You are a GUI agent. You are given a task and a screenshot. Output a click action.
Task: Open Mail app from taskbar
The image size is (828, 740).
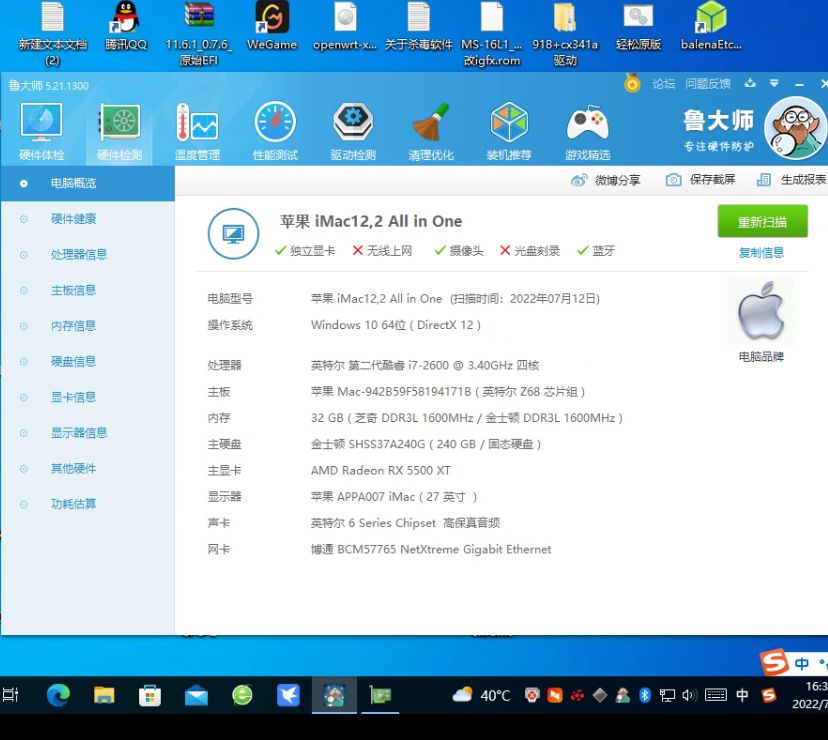196,696
